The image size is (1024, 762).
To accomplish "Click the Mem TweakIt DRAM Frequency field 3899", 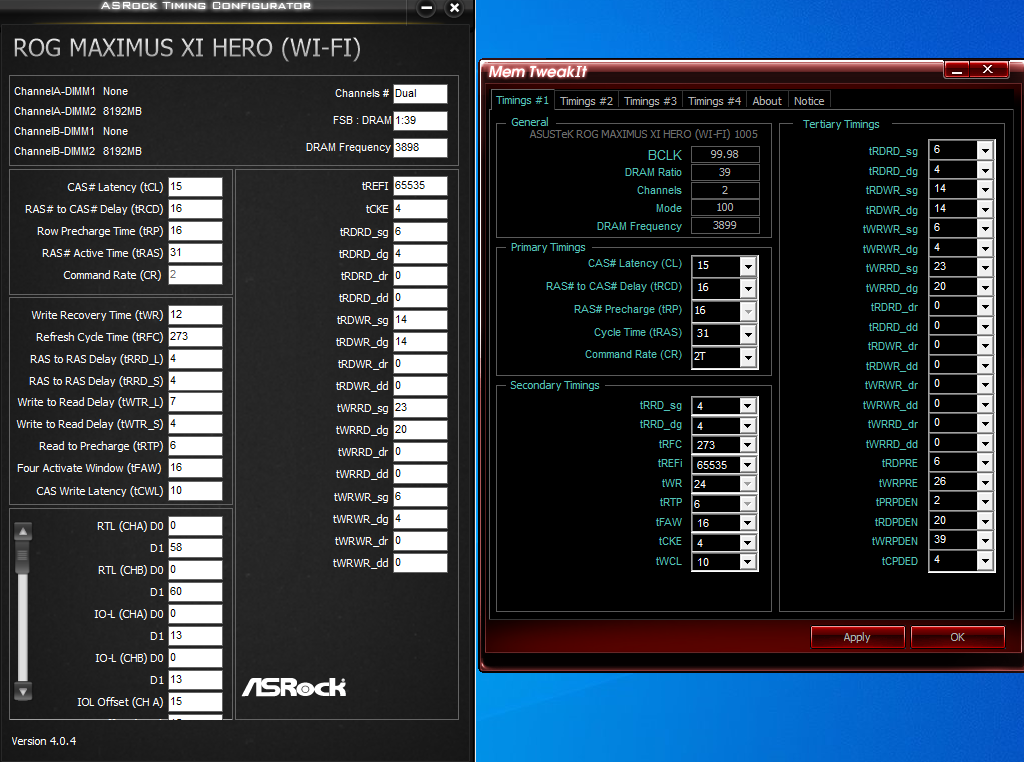I will click(725, 225).
